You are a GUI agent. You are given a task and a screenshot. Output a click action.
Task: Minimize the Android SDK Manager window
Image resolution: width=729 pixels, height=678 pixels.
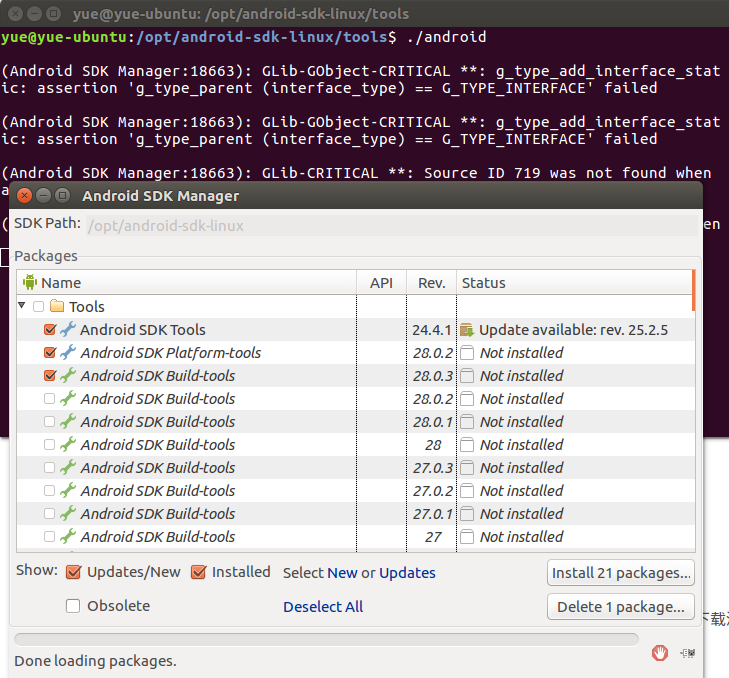point(43,195)
